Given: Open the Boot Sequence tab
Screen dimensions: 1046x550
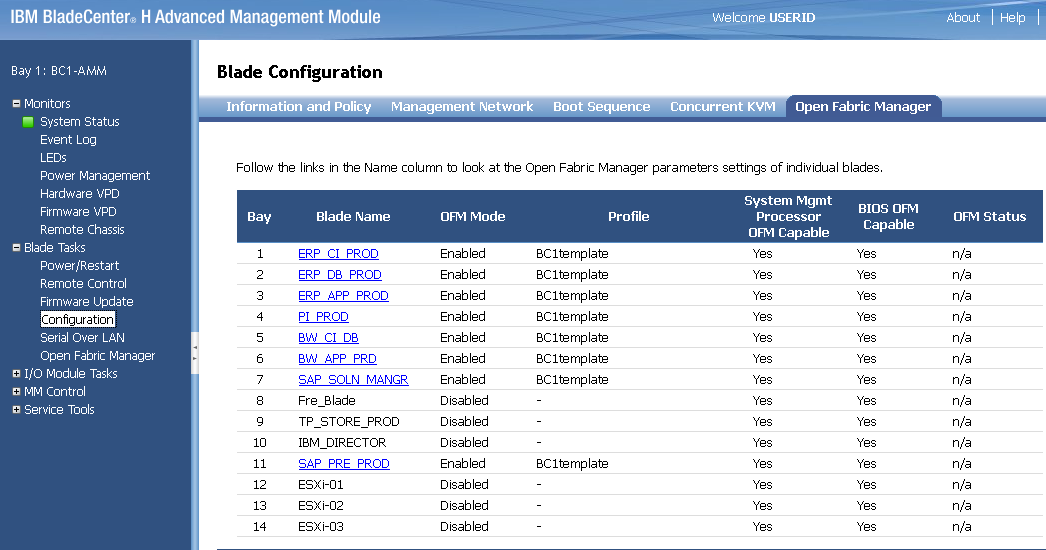Looking at the screenshot, I should (x=601, y=107).
